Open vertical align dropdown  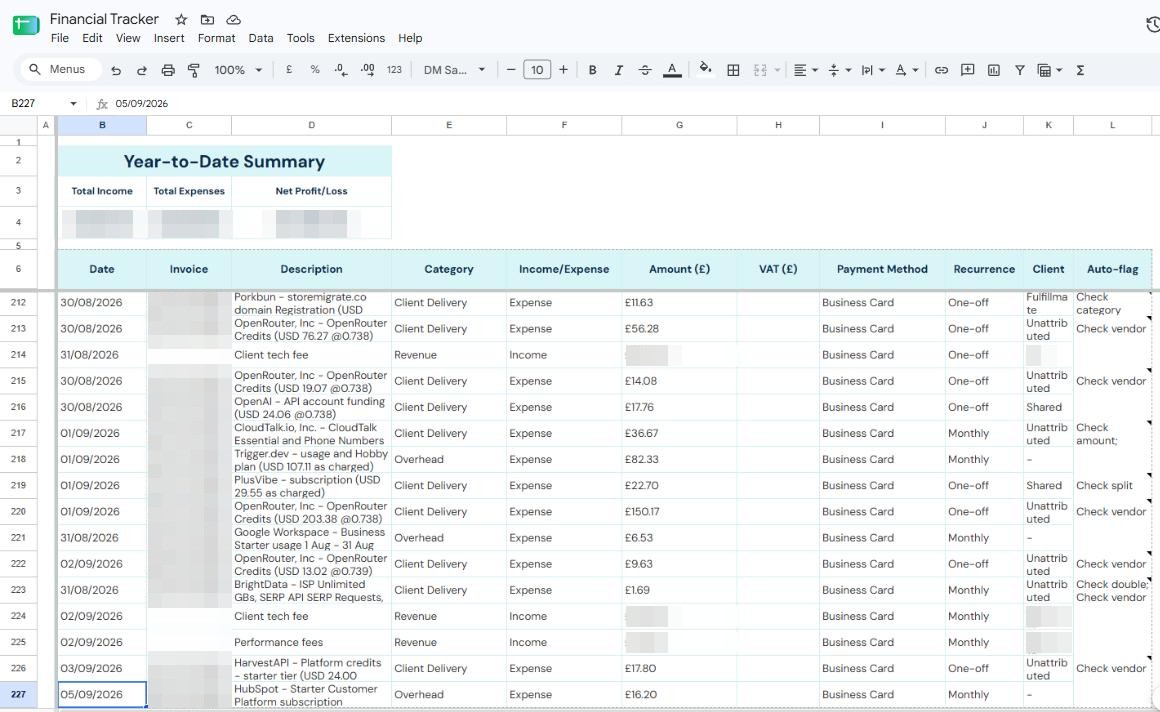pos(840,70)
